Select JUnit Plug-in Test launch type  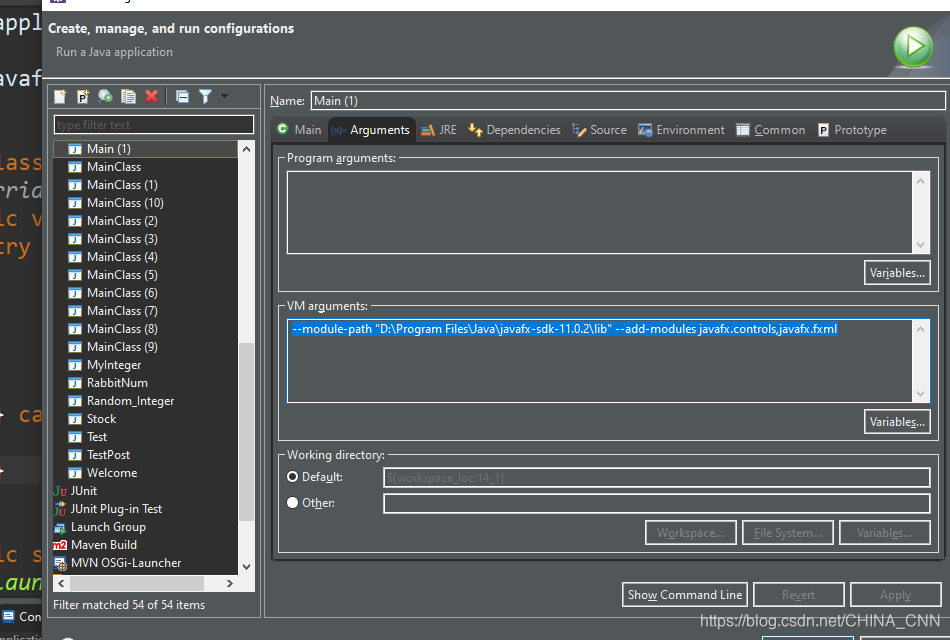coord(116,509)
